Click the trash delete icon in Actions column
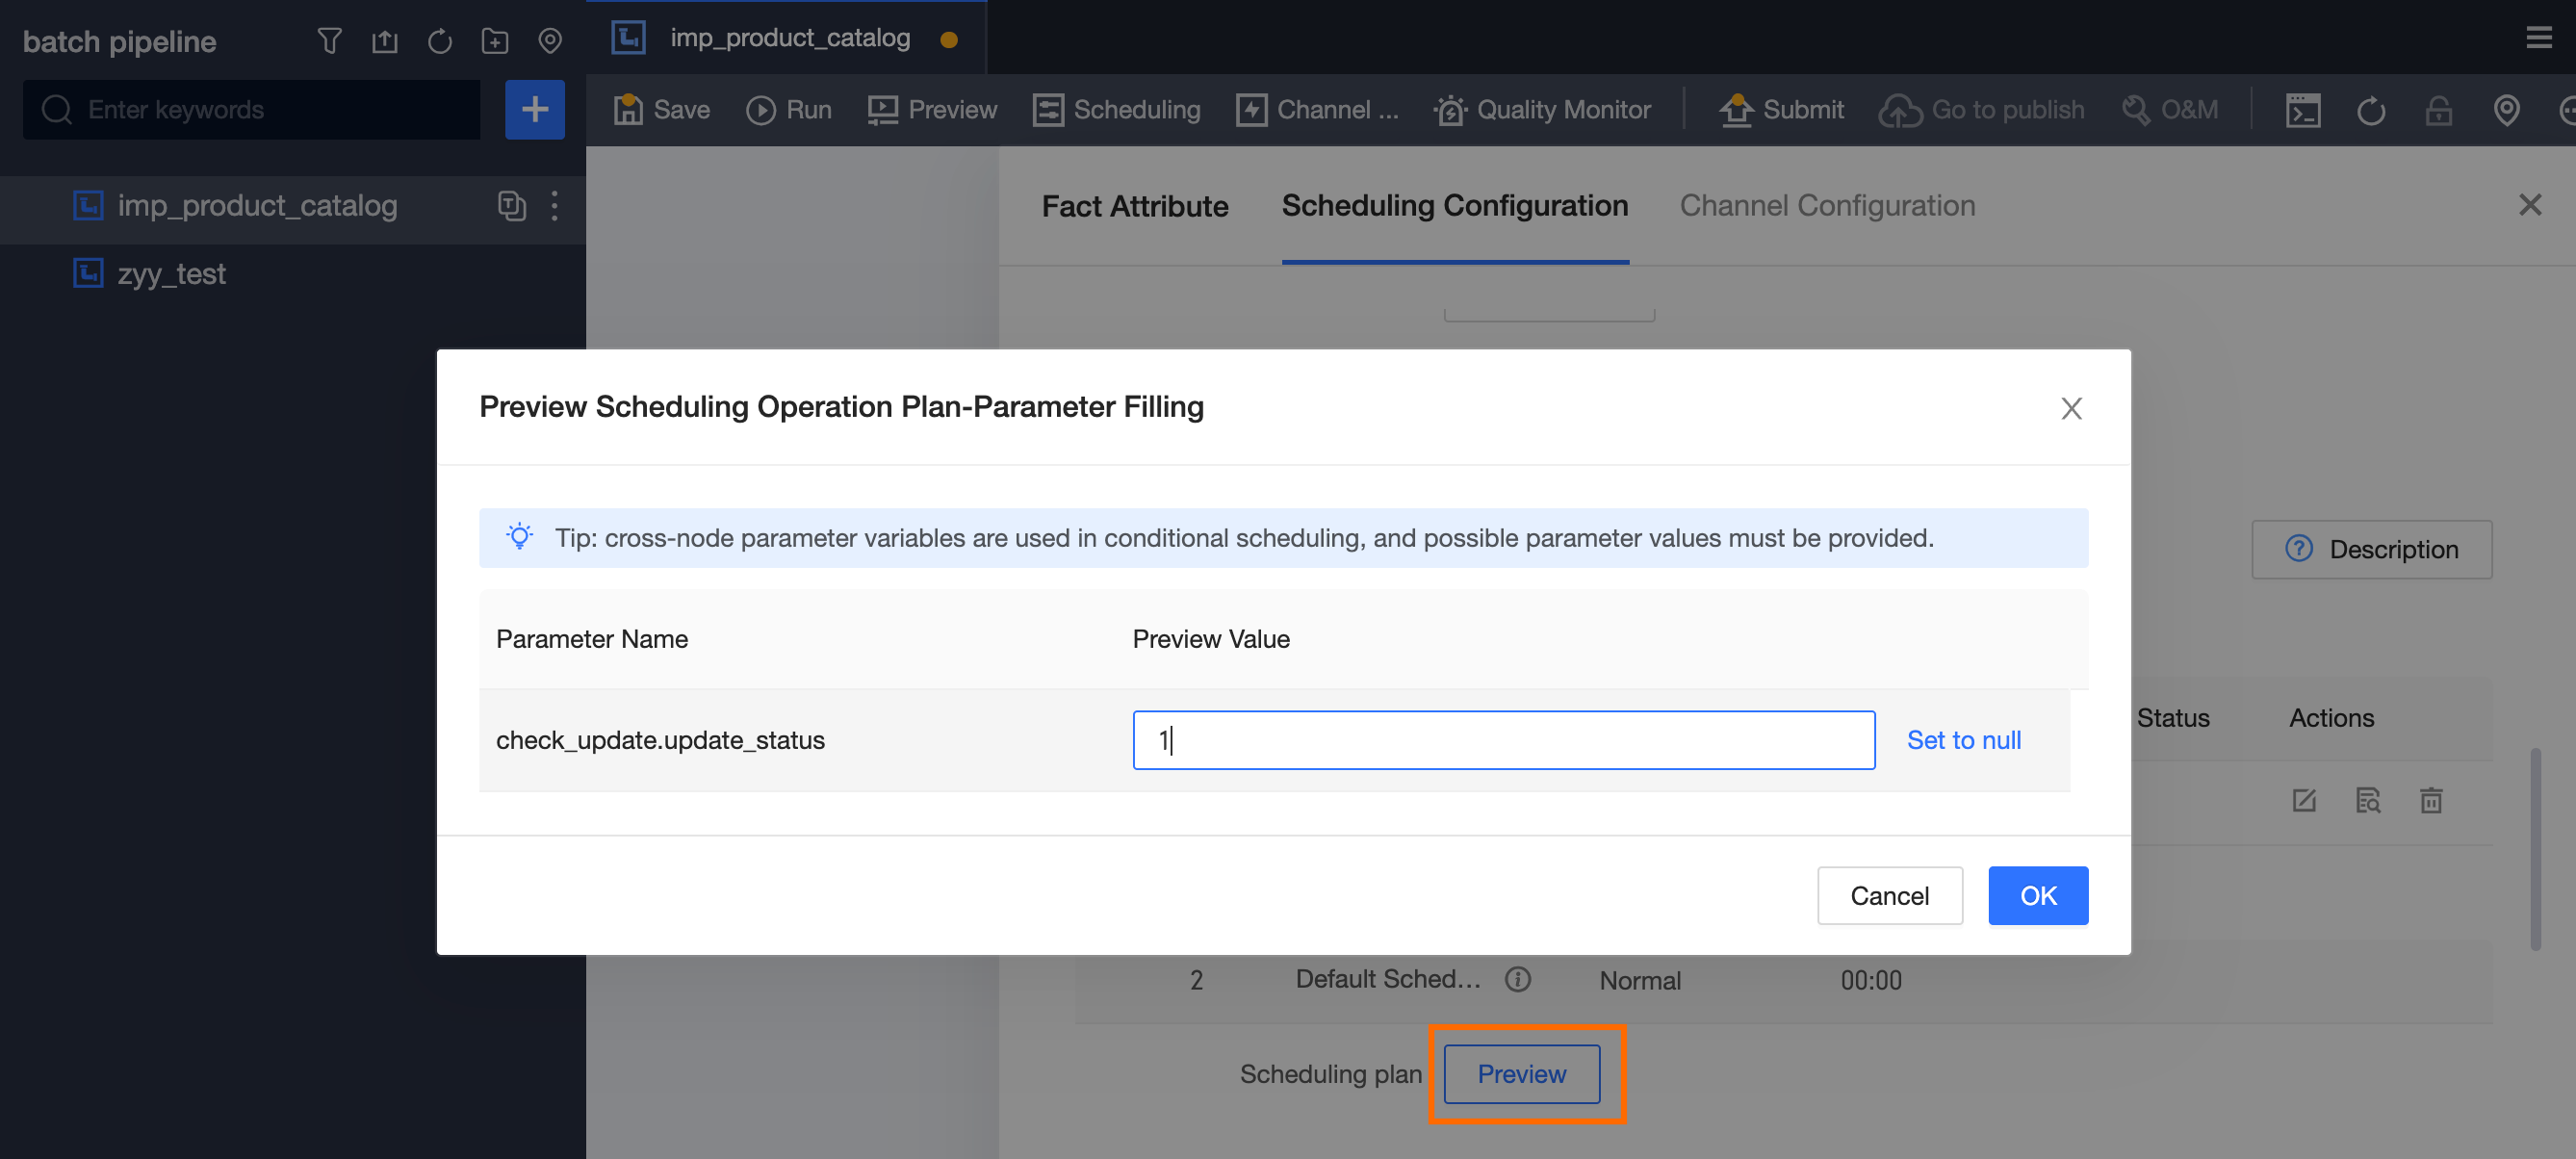The image size is (2576, 1159). point(2430,800)
